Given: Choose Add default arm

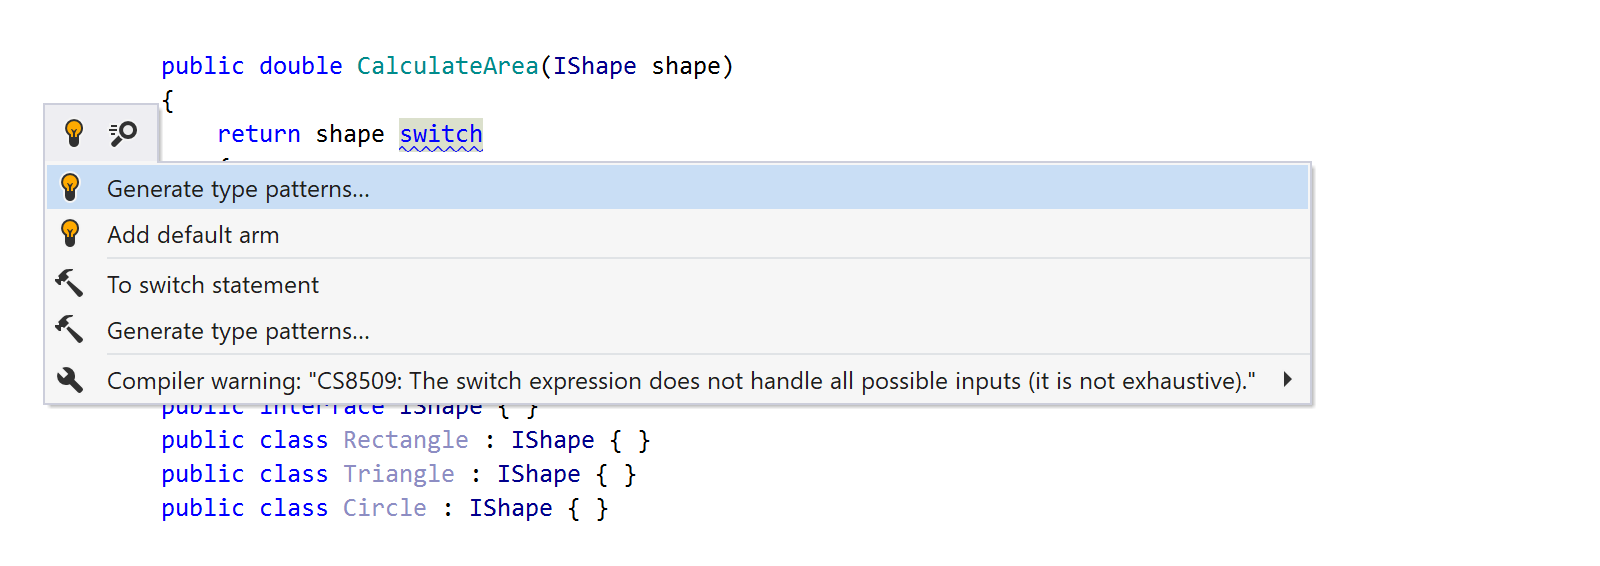Looking at the screenshot, I should (x=678, y=234).
